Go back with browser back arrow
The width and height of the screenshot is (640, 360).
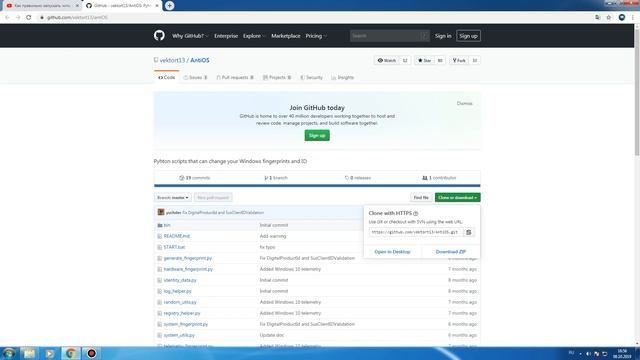[x=7, y=18]
